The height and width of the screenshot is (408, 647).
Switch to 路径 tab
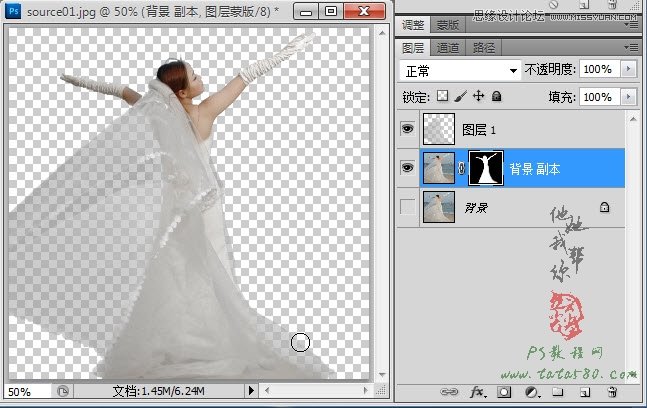pos(484,48)
